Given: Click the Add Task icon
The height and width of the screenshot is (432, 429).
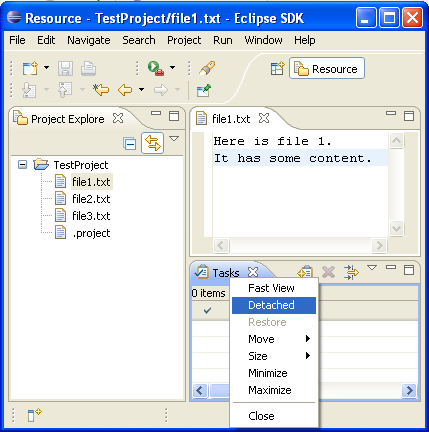Looking at the screenshot, I should click(x=305, y=272).
